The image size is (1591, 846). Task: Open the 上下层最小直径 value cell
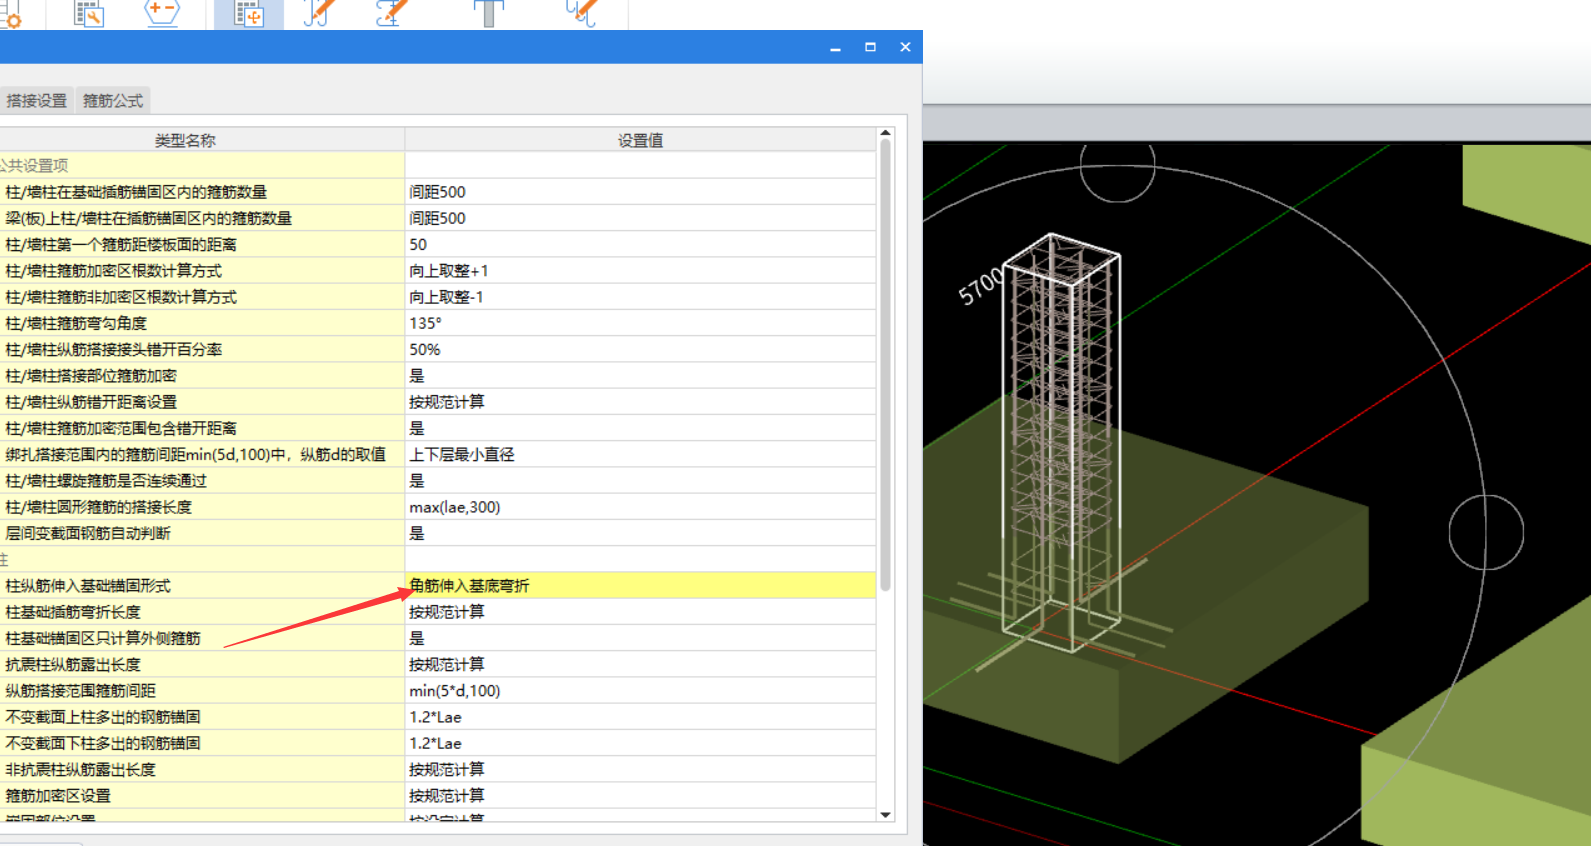[x=640, y=454]
